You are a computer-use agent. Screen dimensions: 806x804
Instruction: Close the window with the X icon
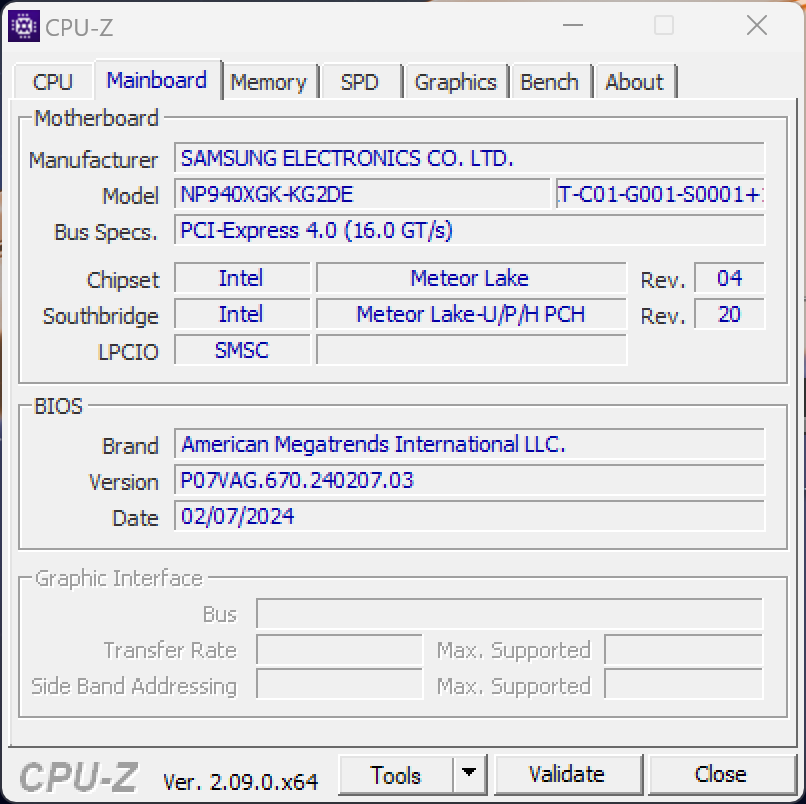coord(757,25)
